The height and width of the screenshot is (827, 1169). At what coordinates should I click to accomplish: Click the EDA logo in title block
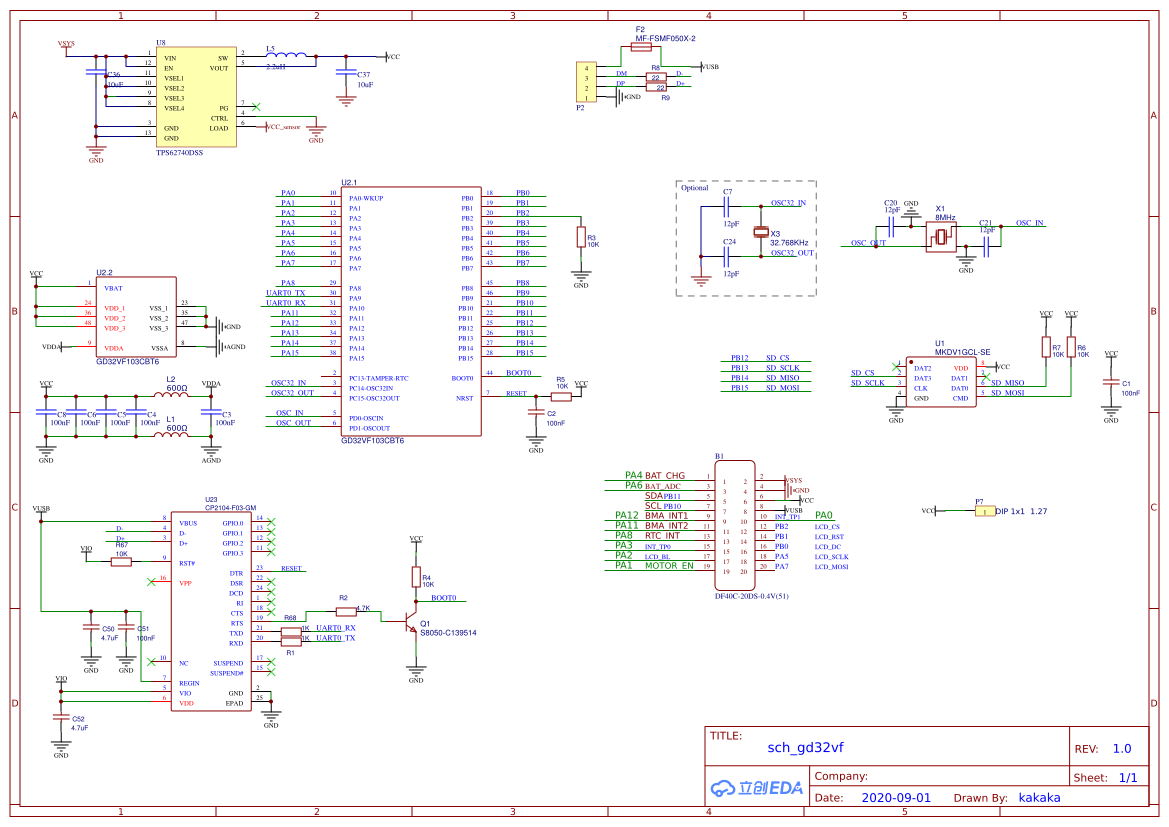(x=756, y=788)
